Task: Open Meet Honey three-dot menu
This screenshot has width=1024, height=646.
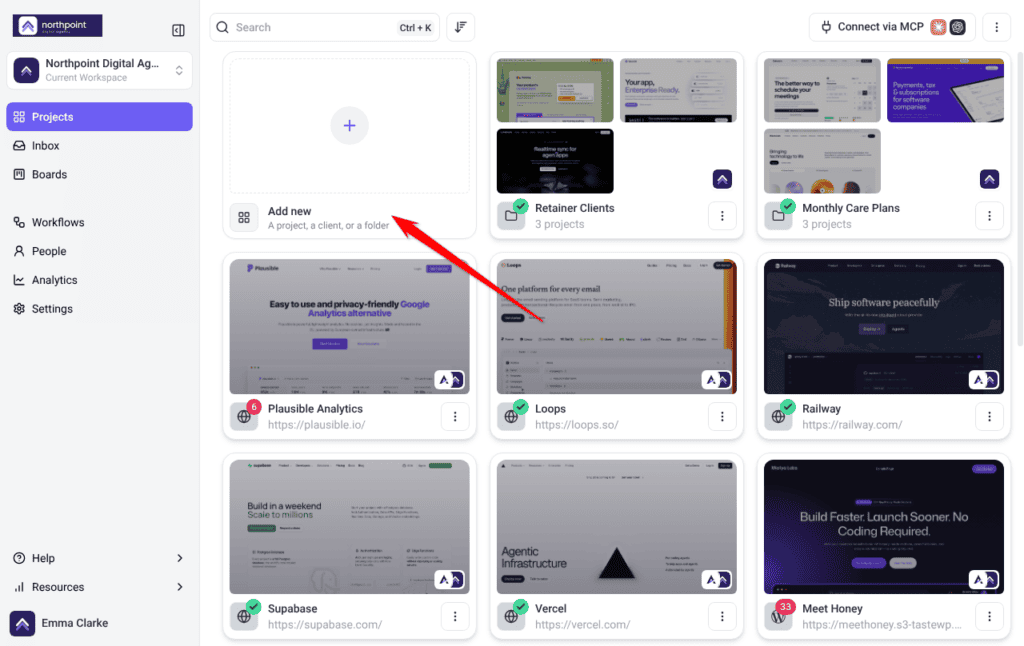Action: click(989, 617)
